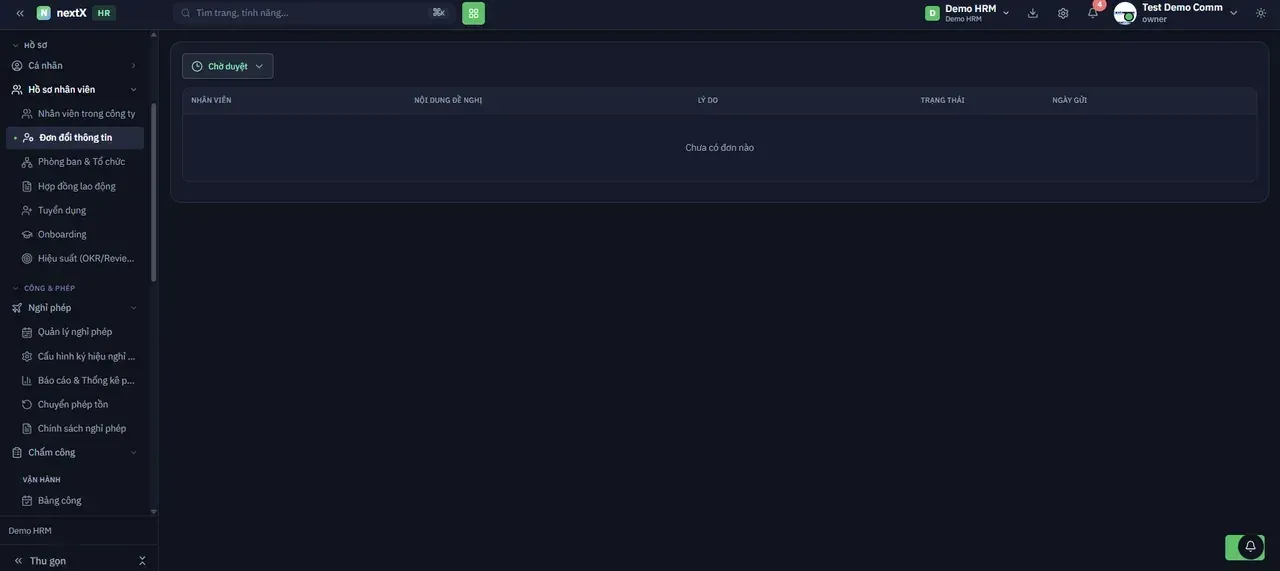Screen dimensions: 1280x571
Task: Click icon beside Tuyển dụng
Action: (x=27, y=210)
